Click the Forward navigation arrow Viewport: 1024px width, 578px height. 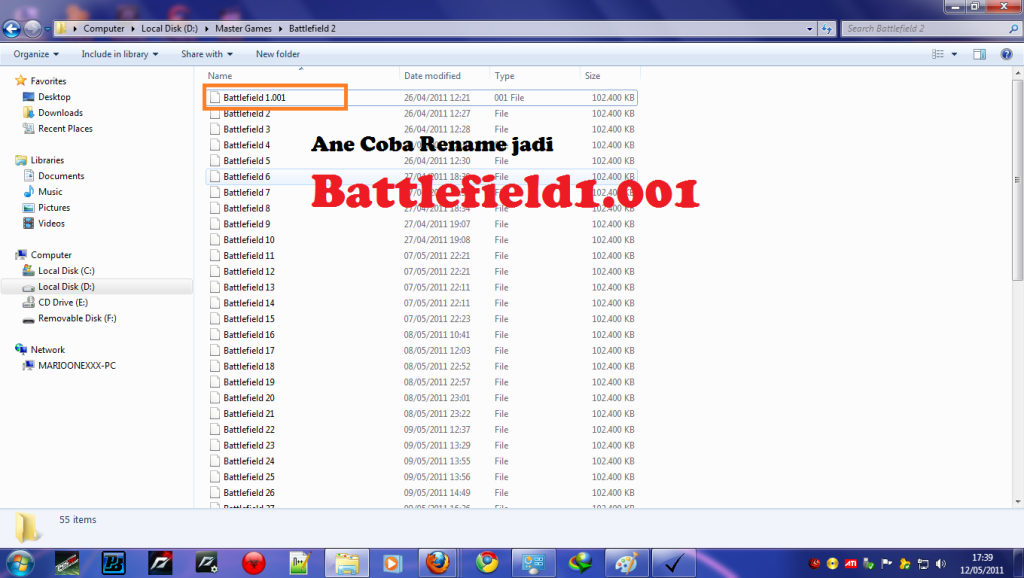pos(32,29)
